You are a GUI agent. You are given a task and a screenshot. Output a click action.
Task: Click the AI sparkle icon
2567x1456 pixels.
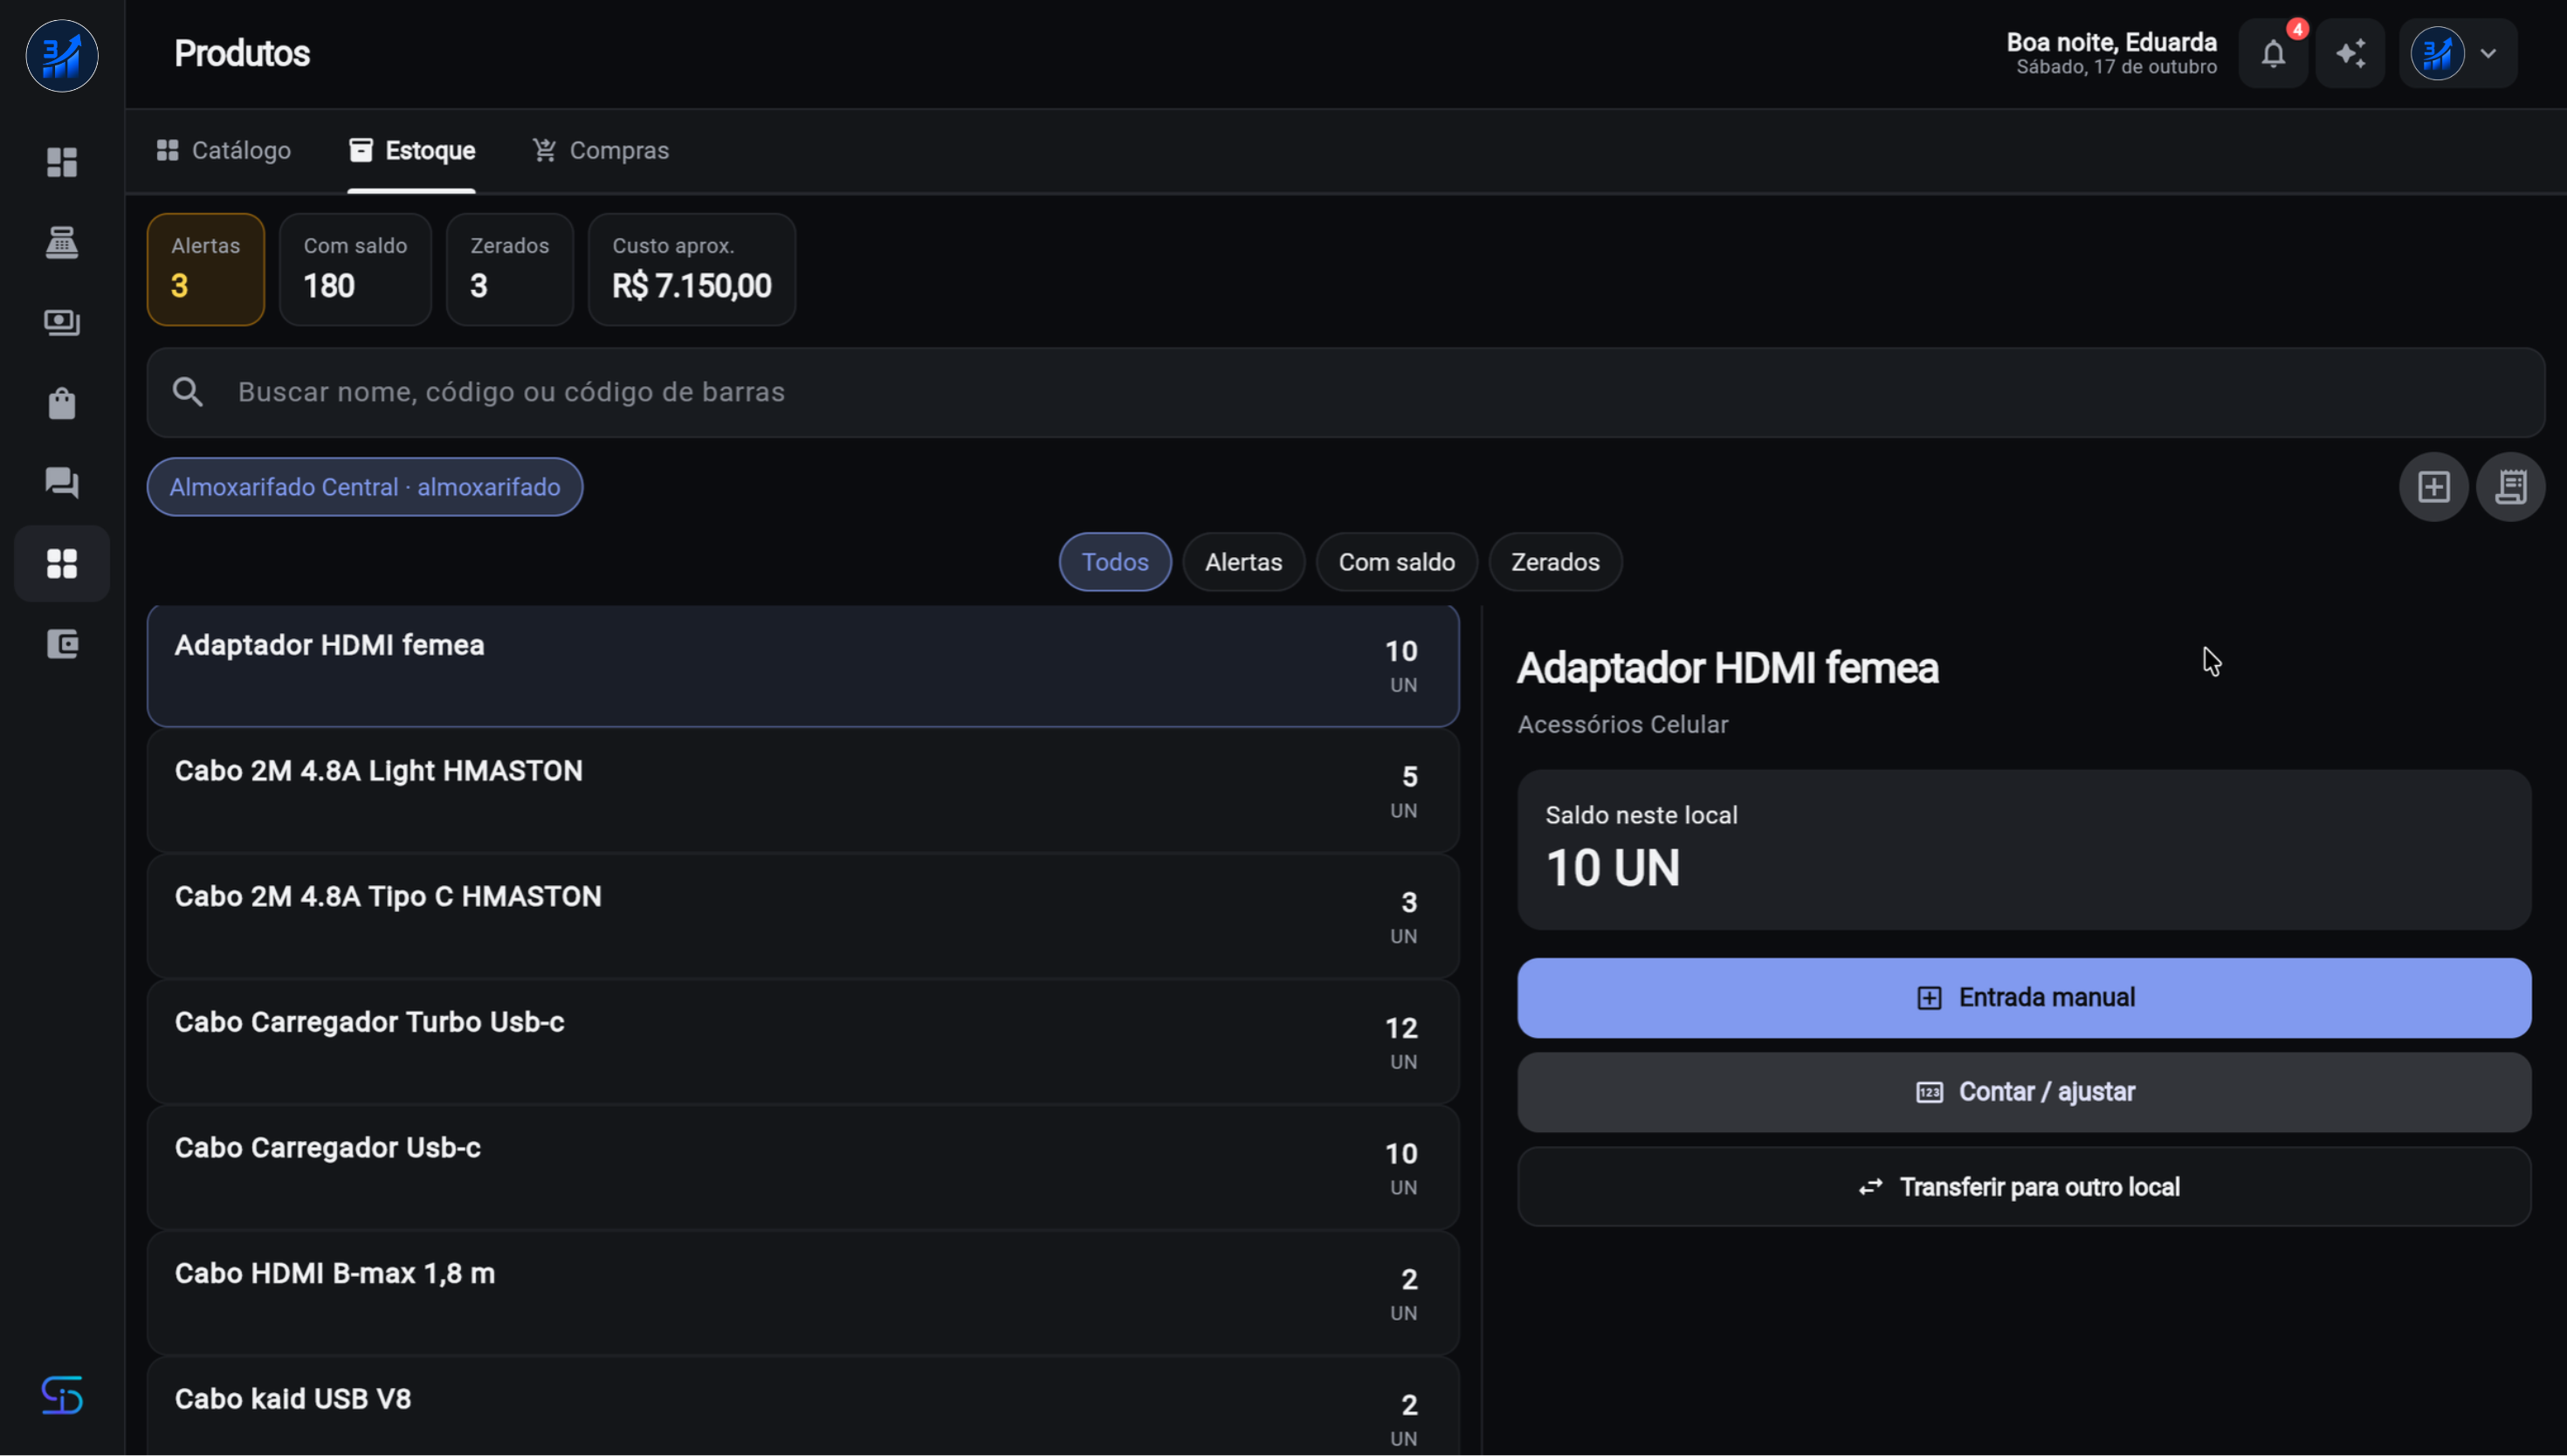coord(2350,53)
